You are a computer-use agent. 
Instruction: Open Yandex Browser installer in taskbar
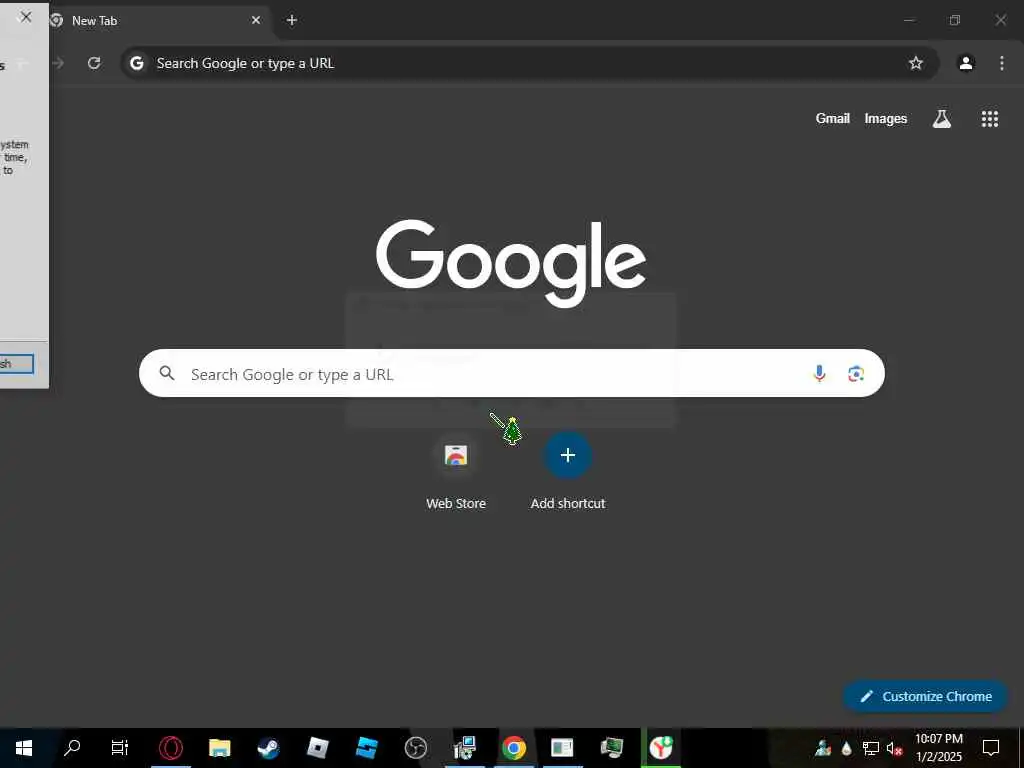661,748
